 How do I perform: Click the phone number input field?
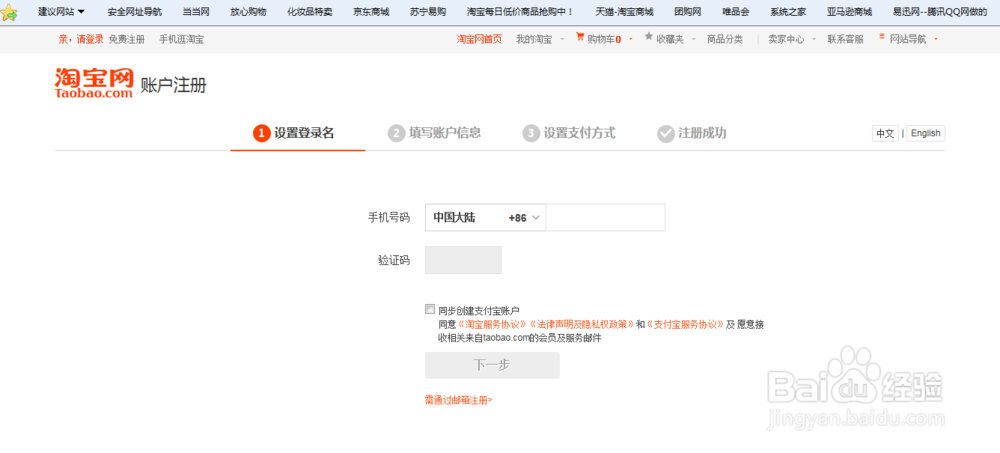[x=605, y=218]
